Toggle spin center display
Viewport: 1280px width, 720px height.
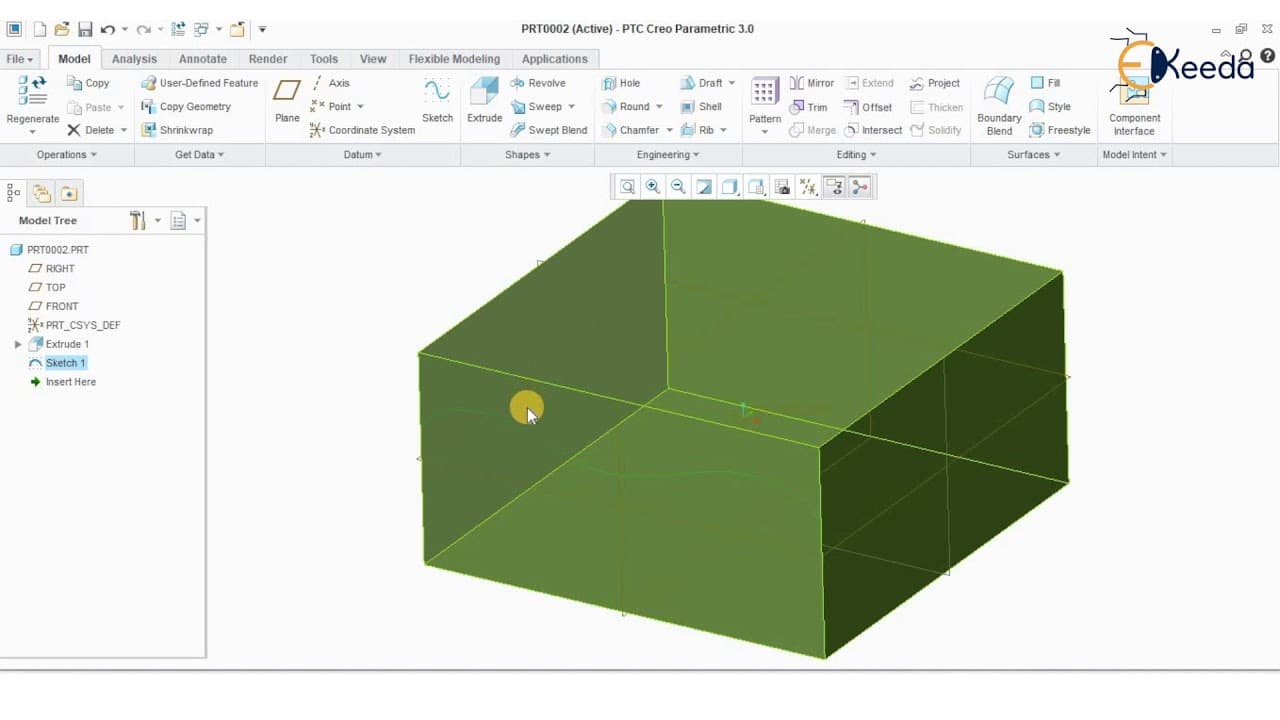[x=860, y=187]
